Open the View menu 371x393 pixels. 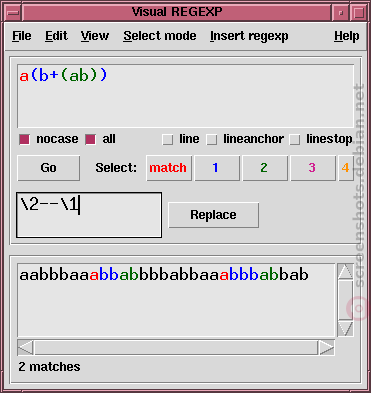[95, 36]
